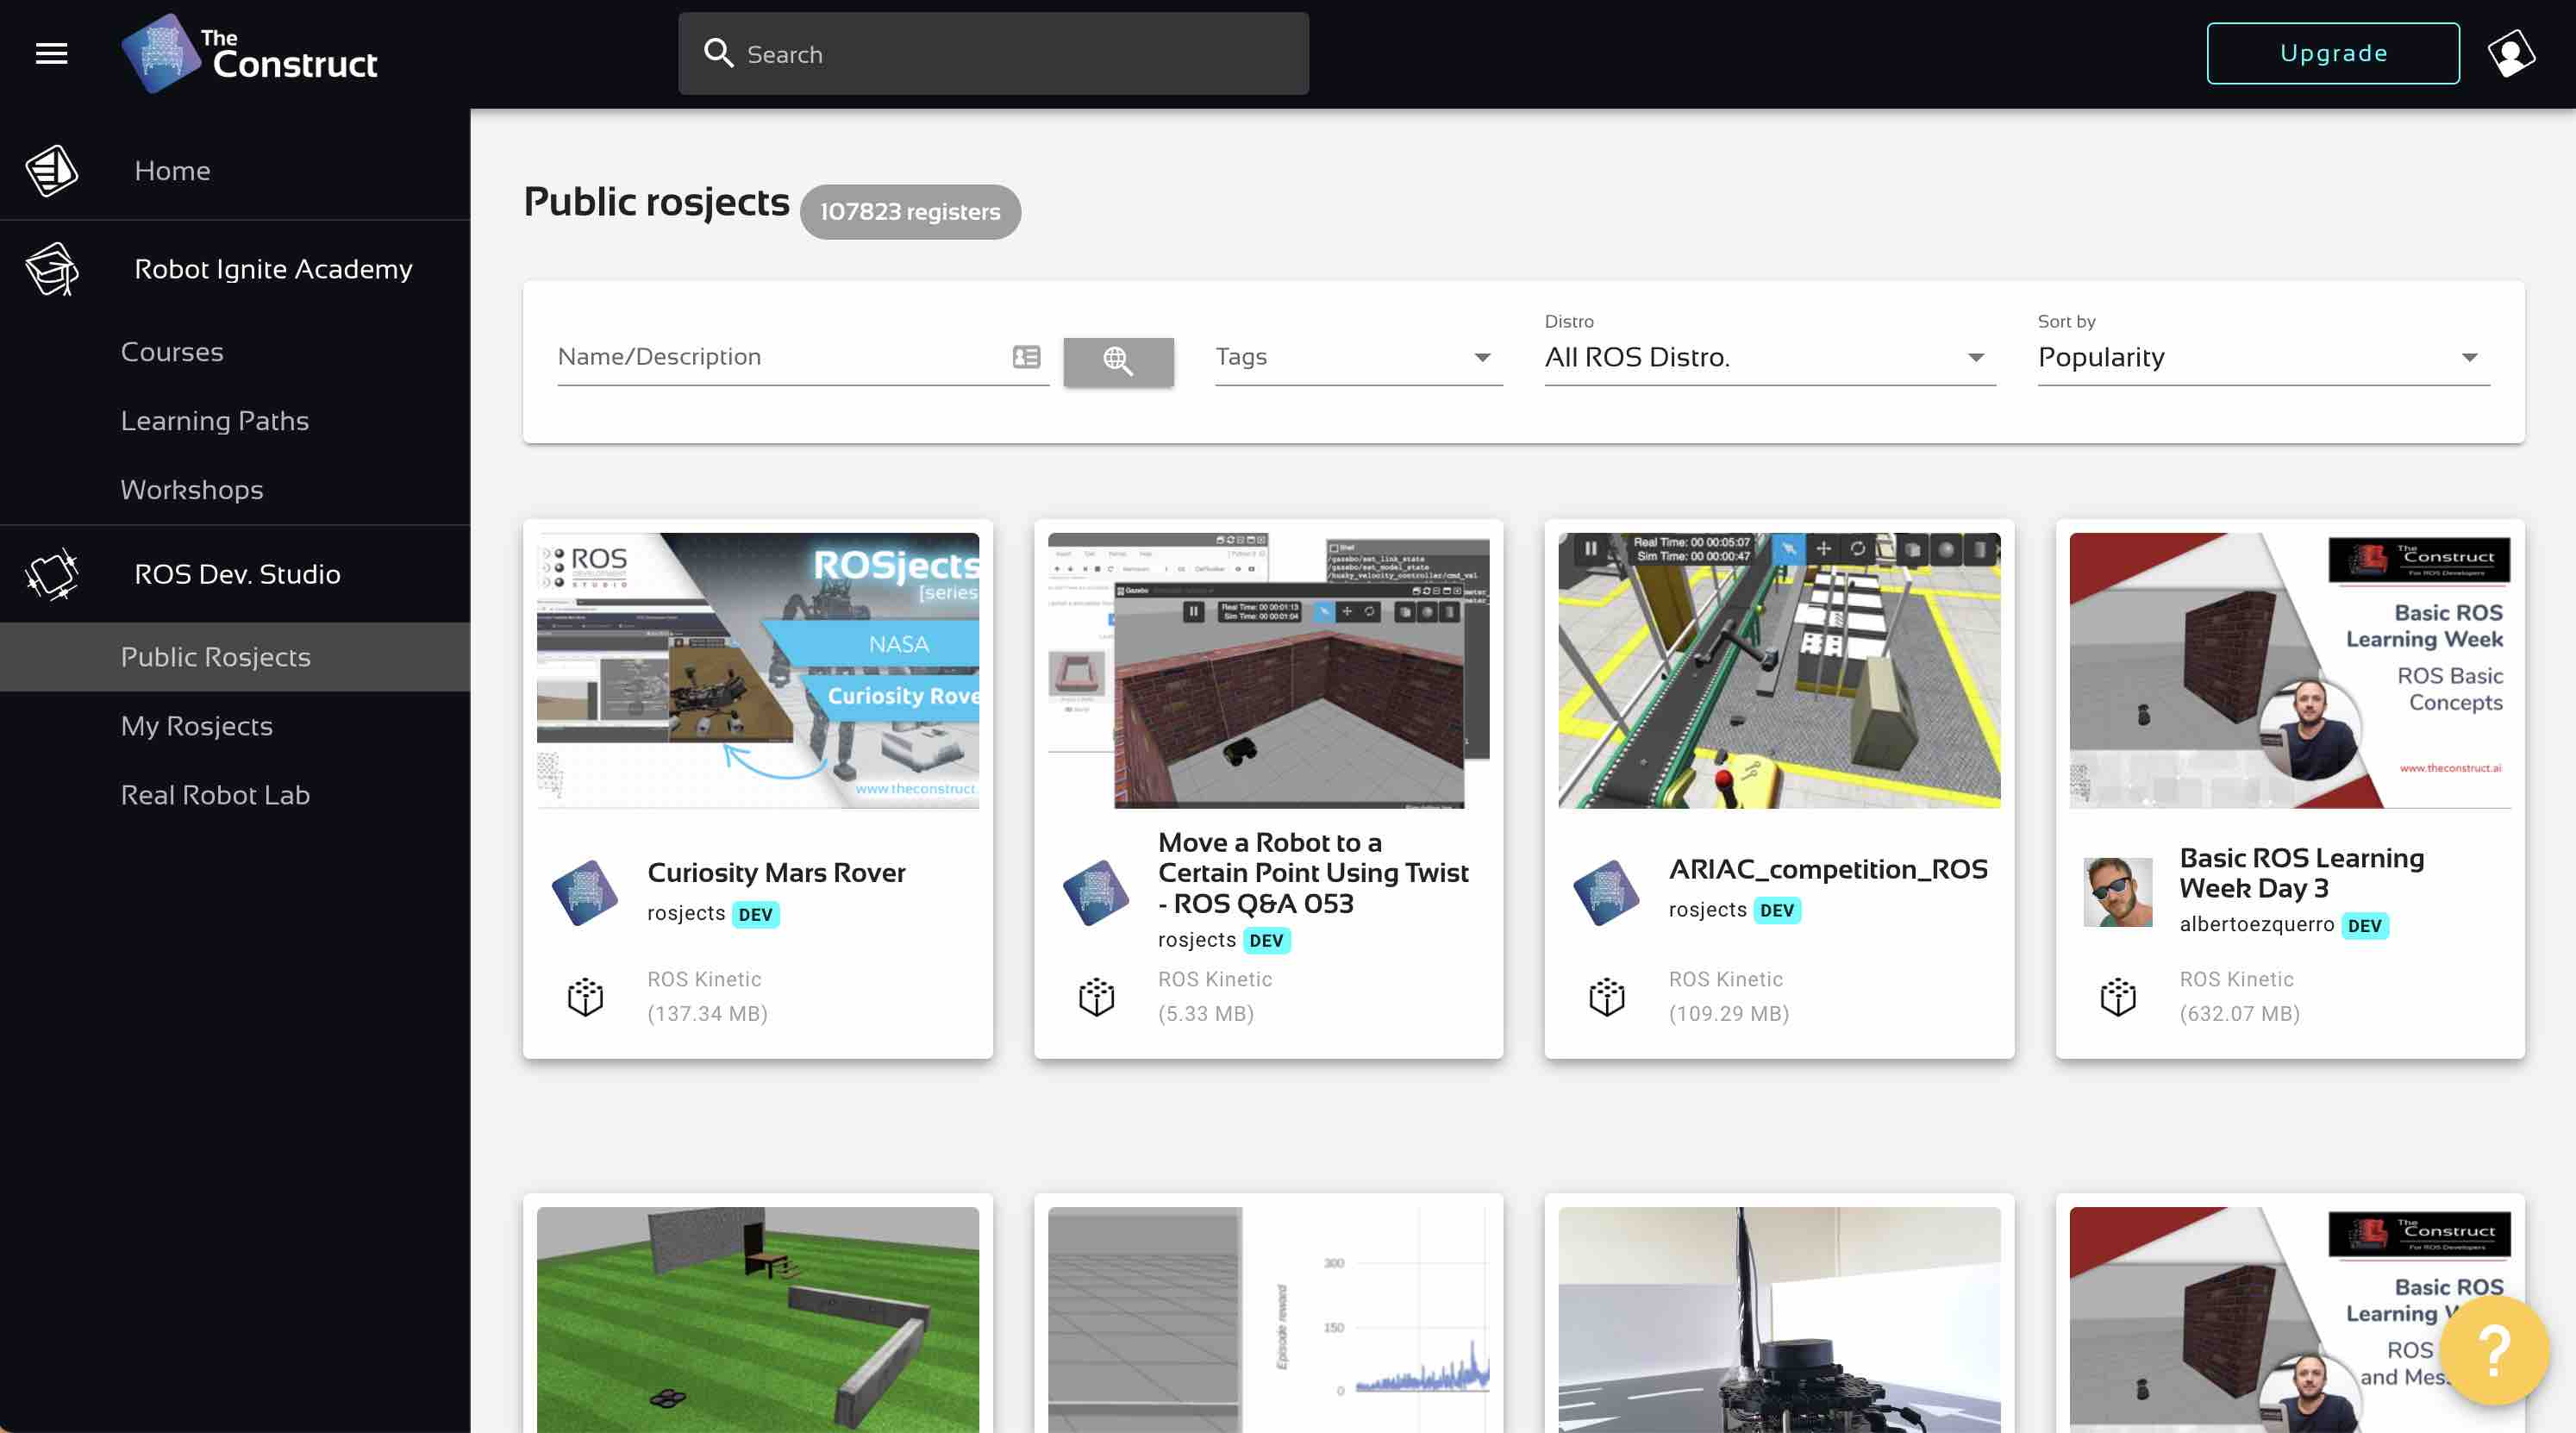Open the hamburger menu
The image size is (2576, 1433).
51,53
